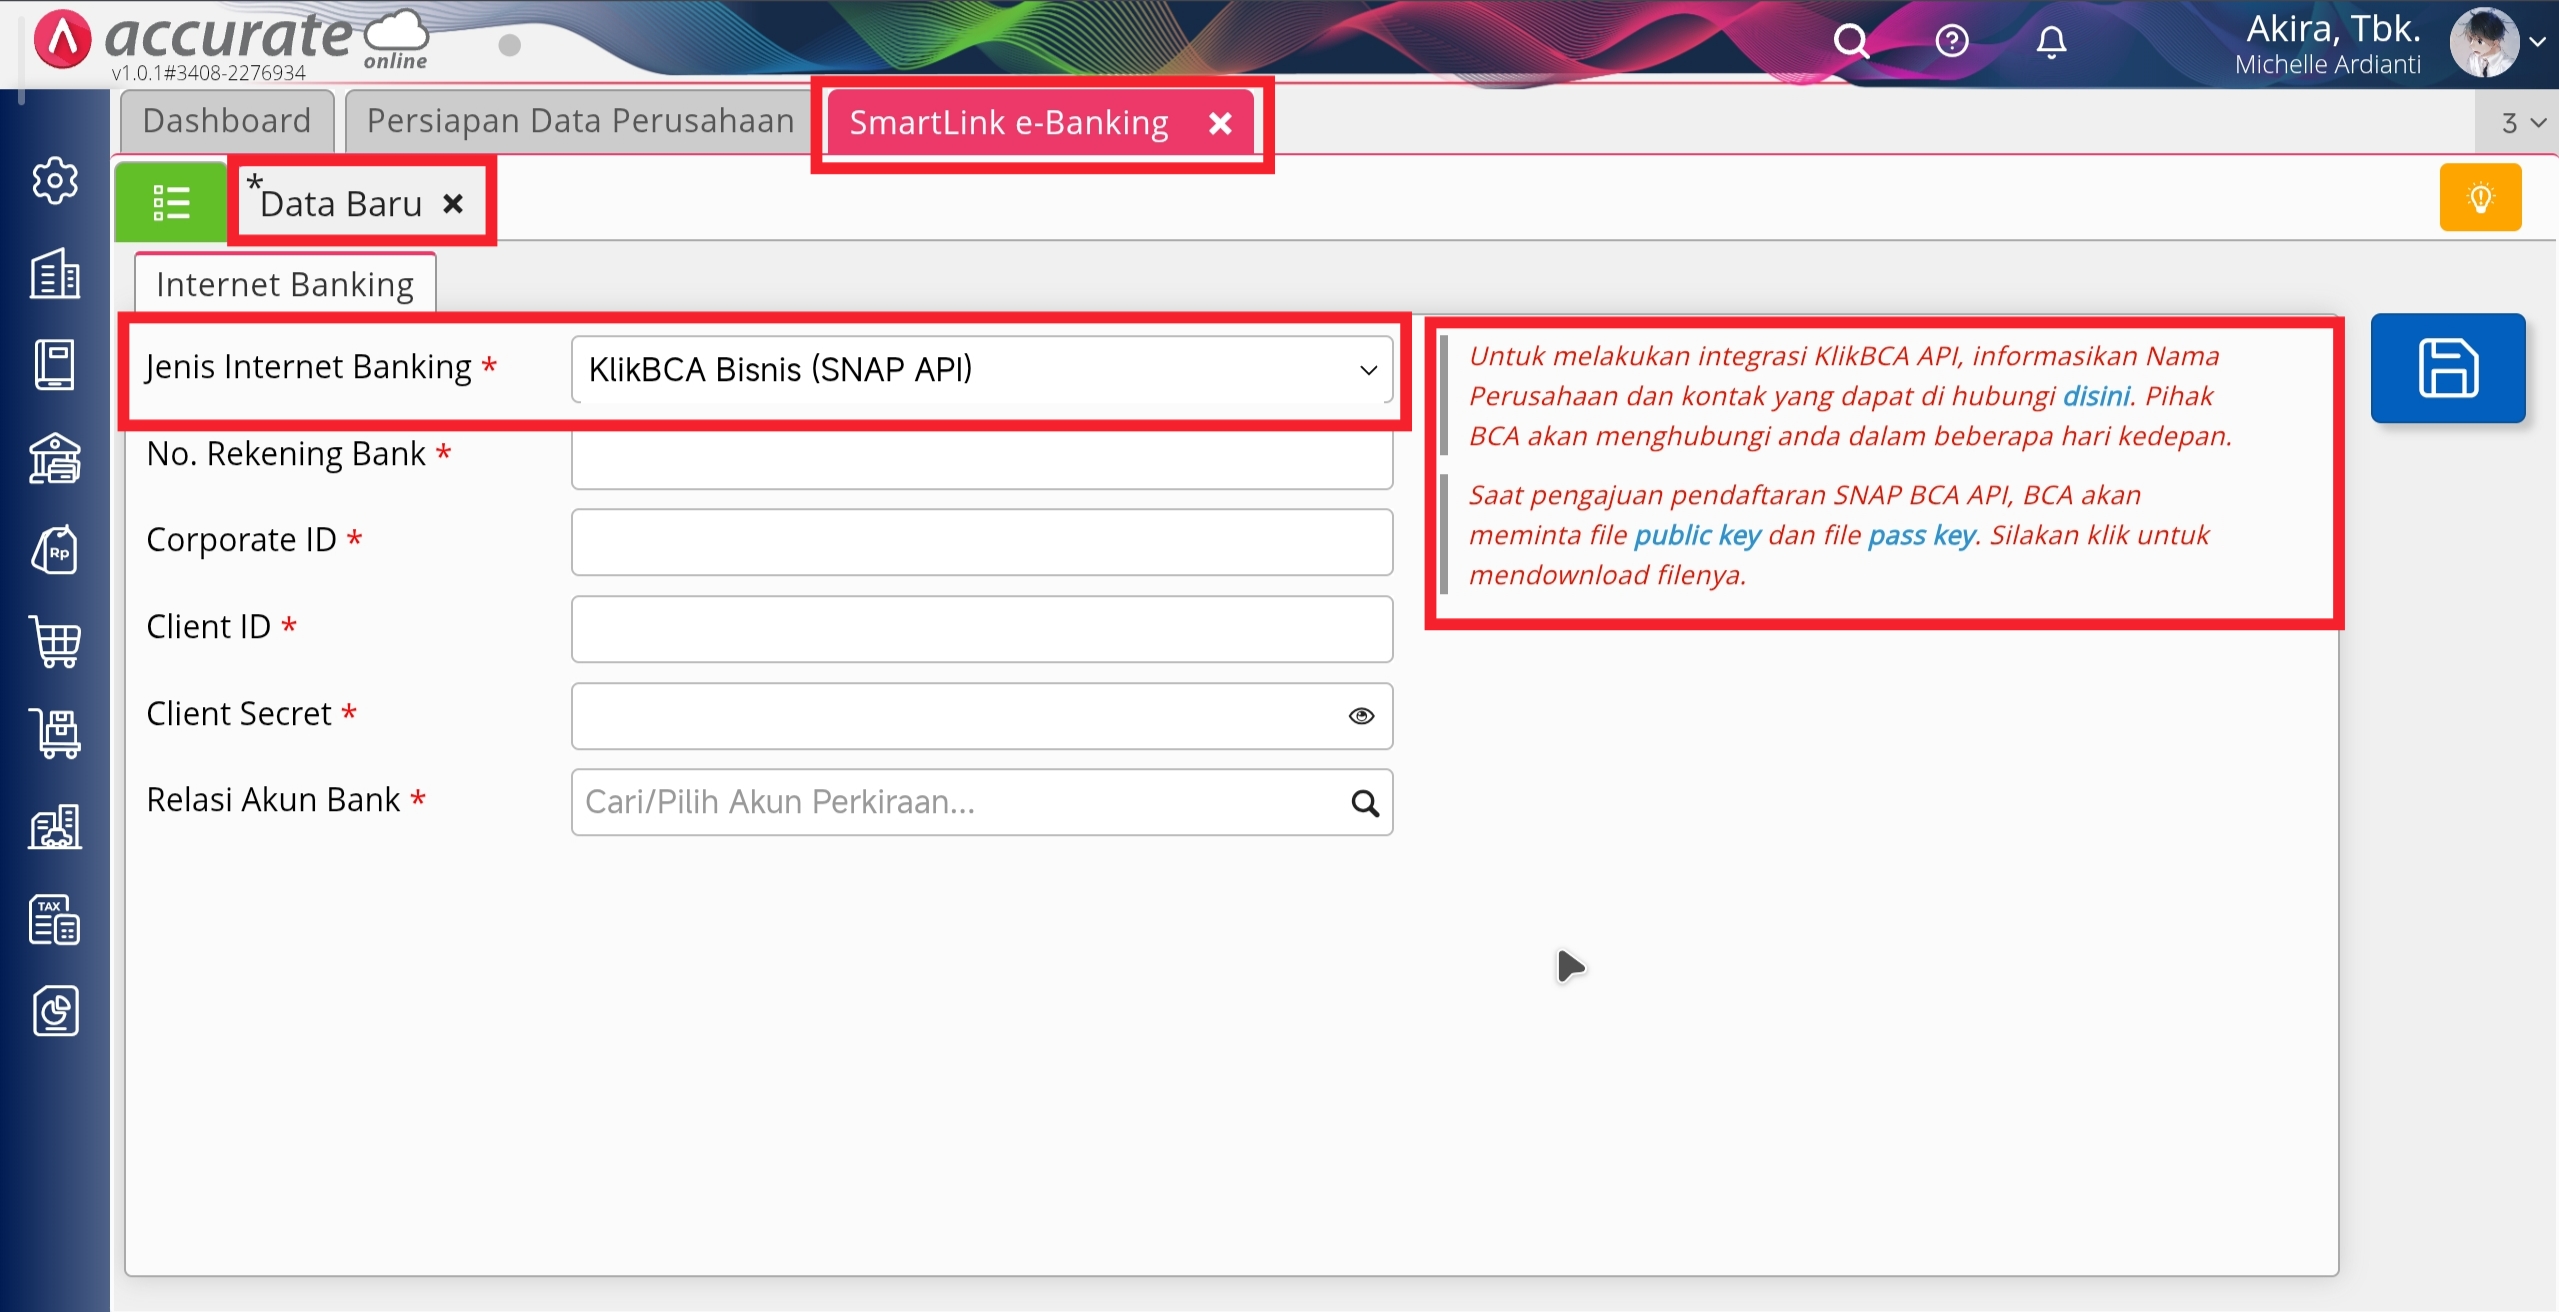
Task: Click the orange lightbulb tips button
Action: pos(2479,198)
